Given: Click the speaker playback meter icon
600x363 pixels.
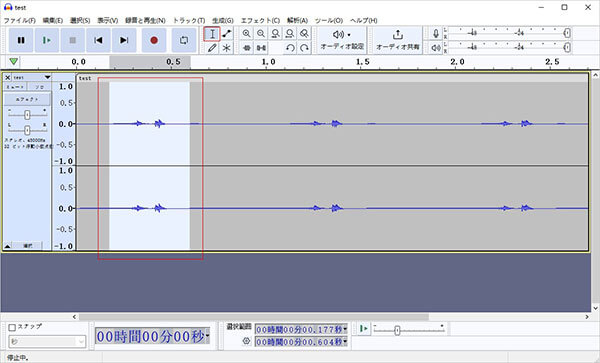Looking at the screenshot, I should (x=435, y=48).
